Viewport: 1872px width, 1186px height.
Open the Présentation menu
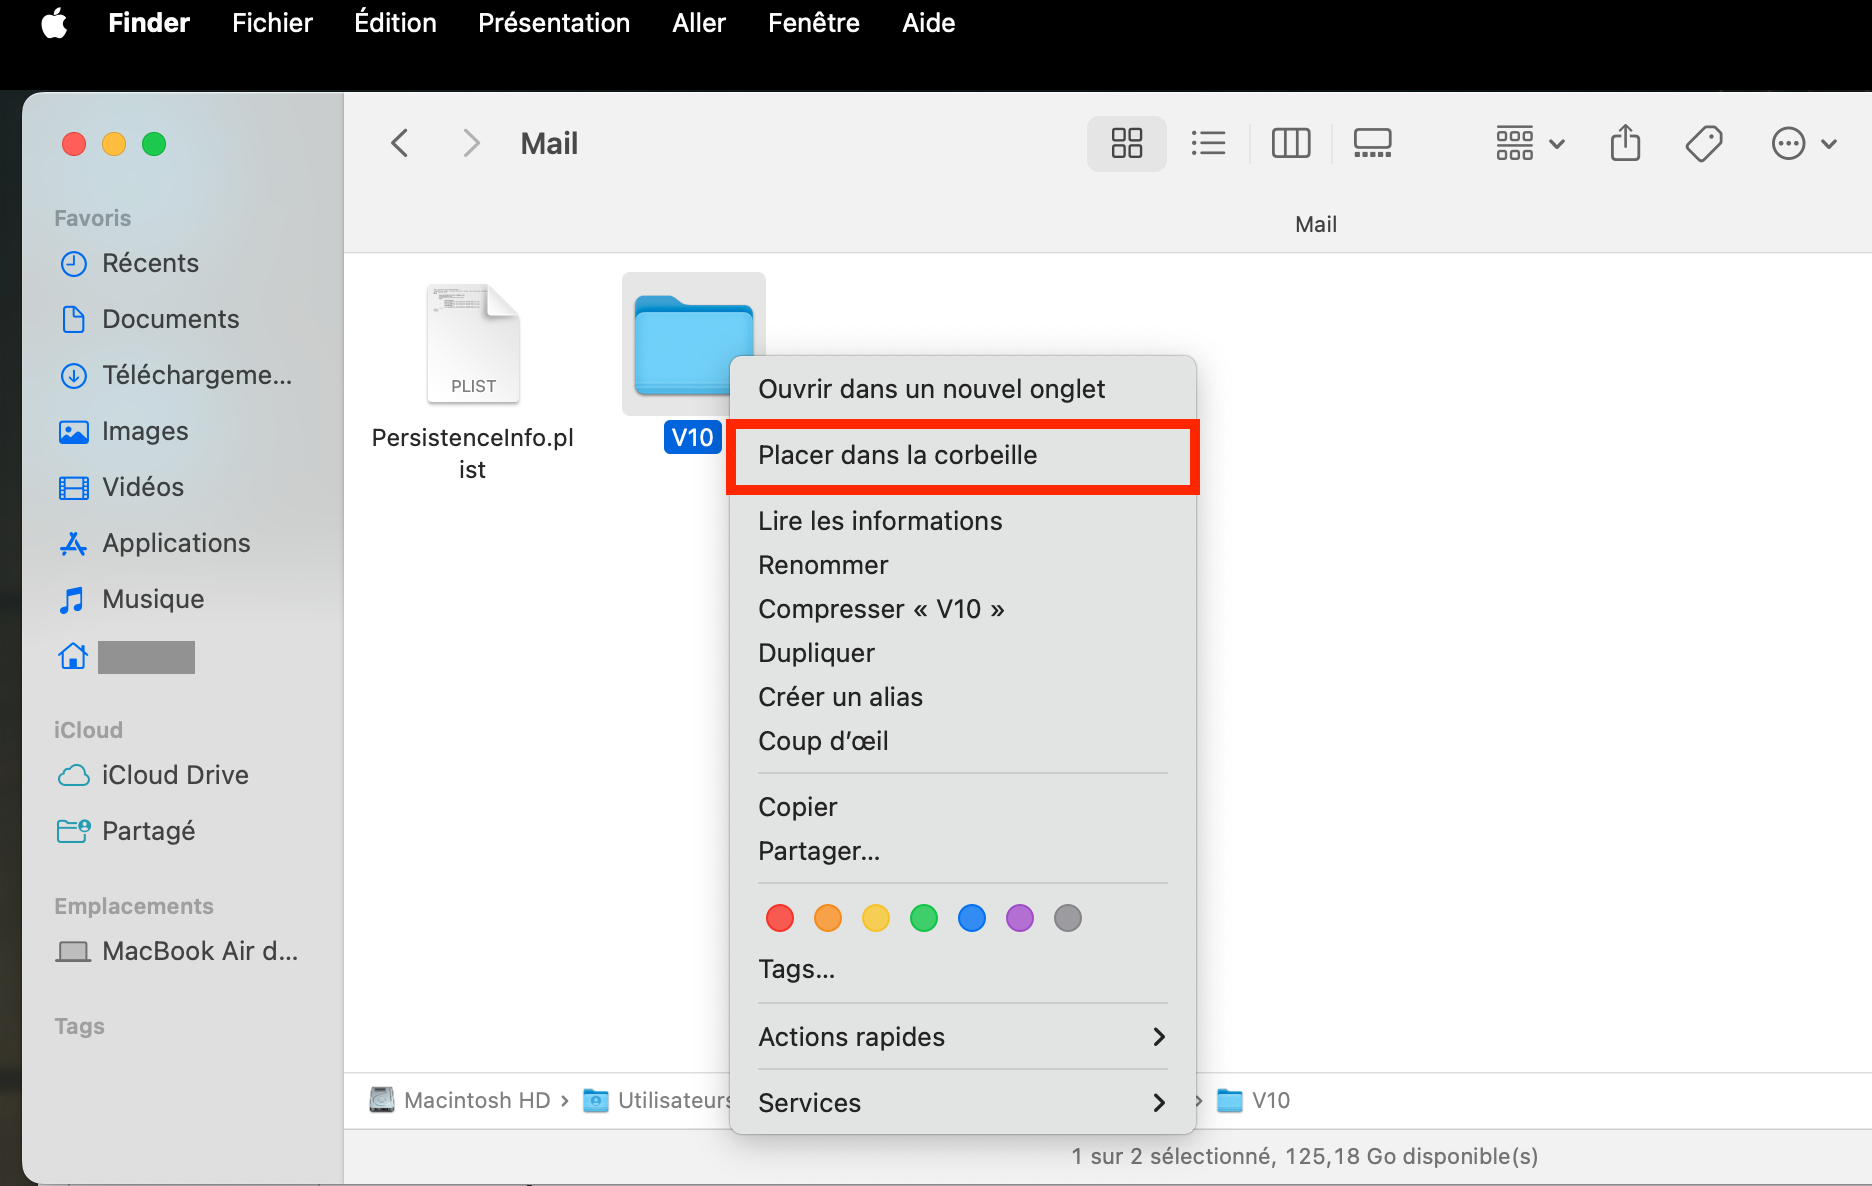tap(554, 23)
